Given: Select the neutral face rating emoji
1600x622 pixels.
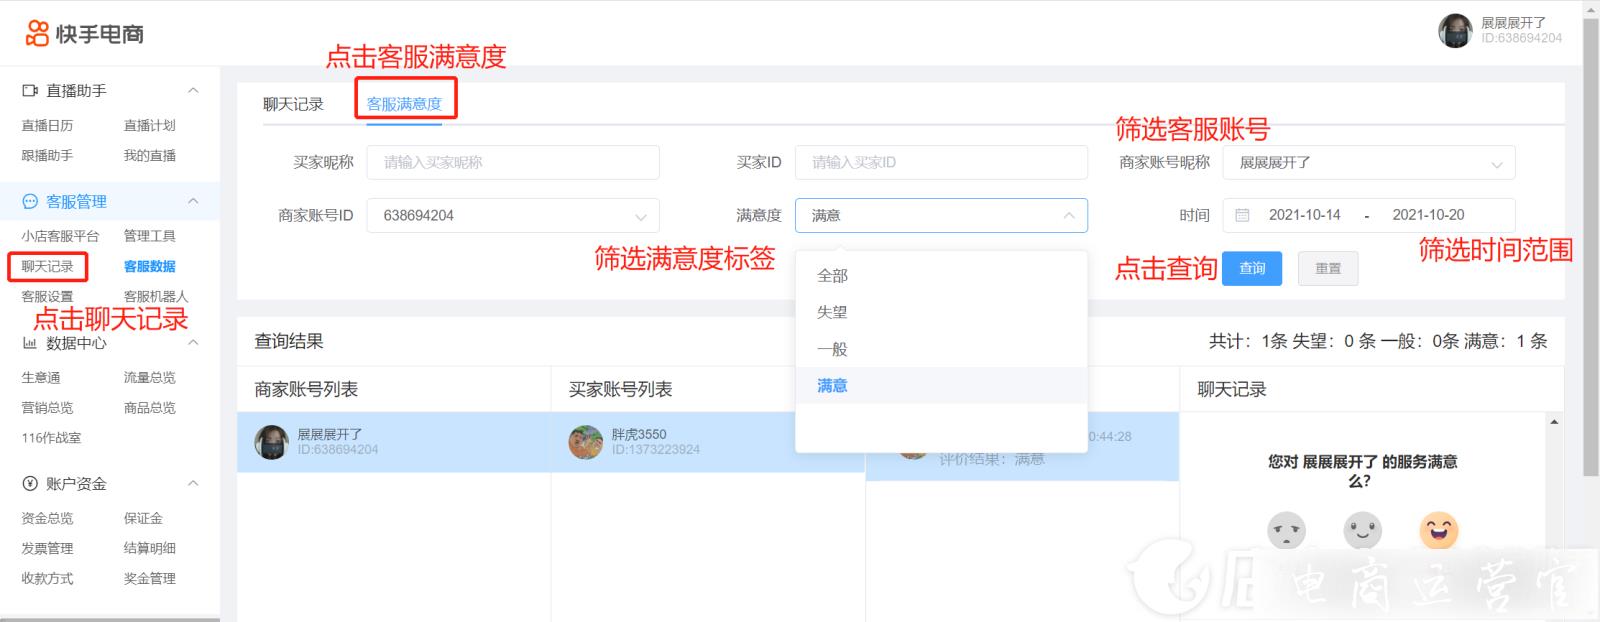Looking at the screenshot, I should click(1362, 530).
